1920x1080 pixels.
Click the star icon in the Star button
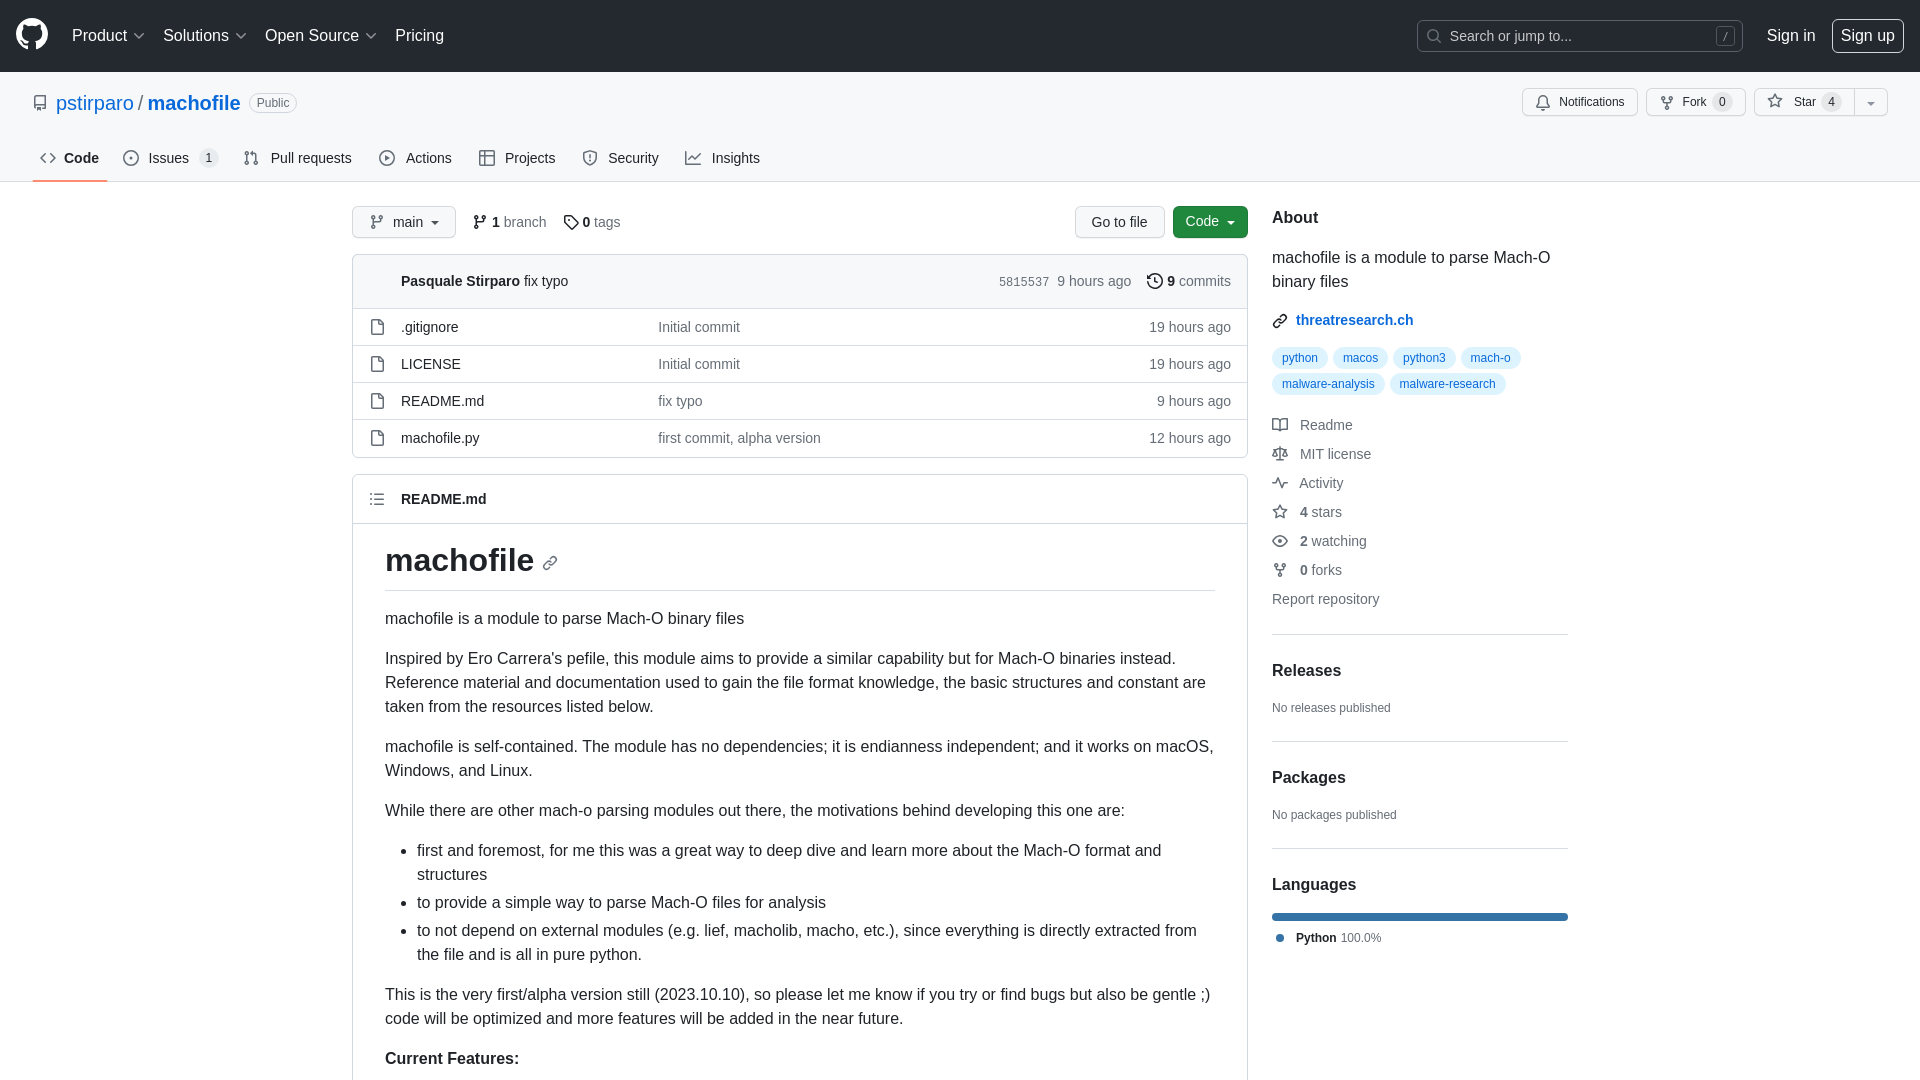click(x=1775, y=102)
